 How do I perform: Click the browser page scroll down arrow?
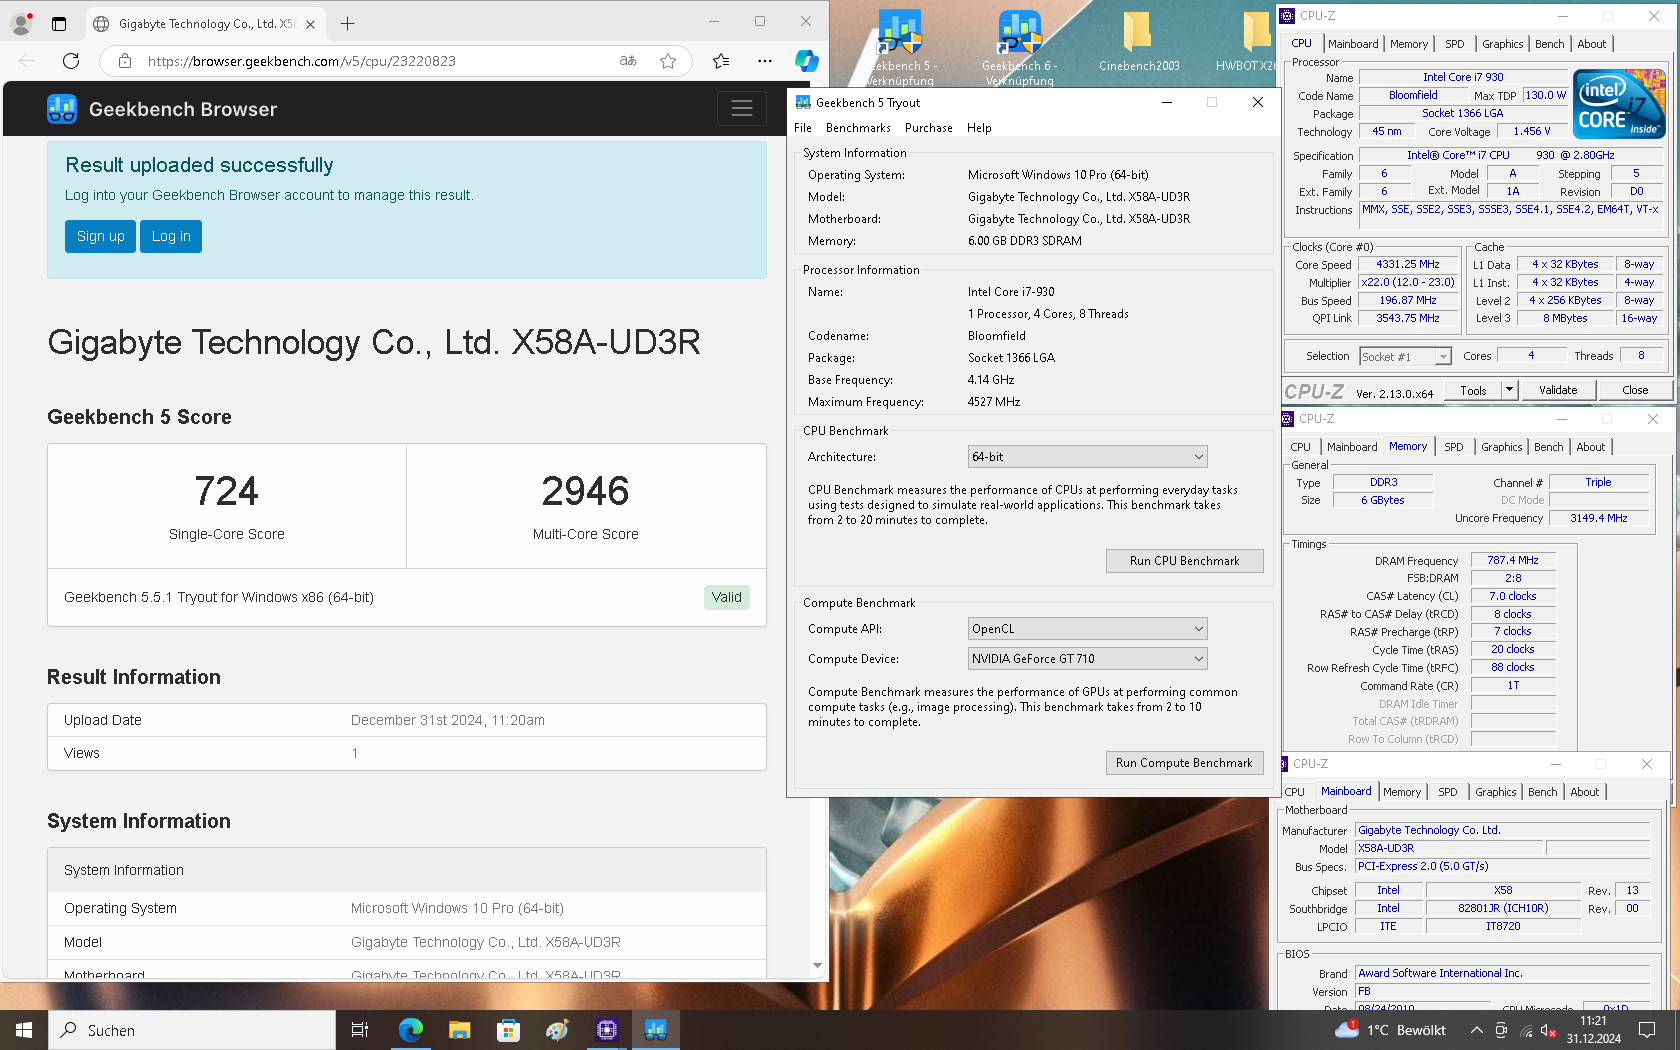[818, 966]
